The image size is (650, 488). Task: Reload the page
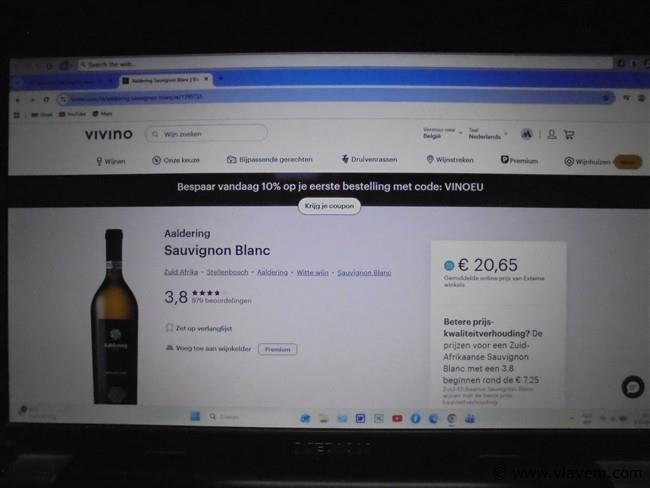pos(46,100)
